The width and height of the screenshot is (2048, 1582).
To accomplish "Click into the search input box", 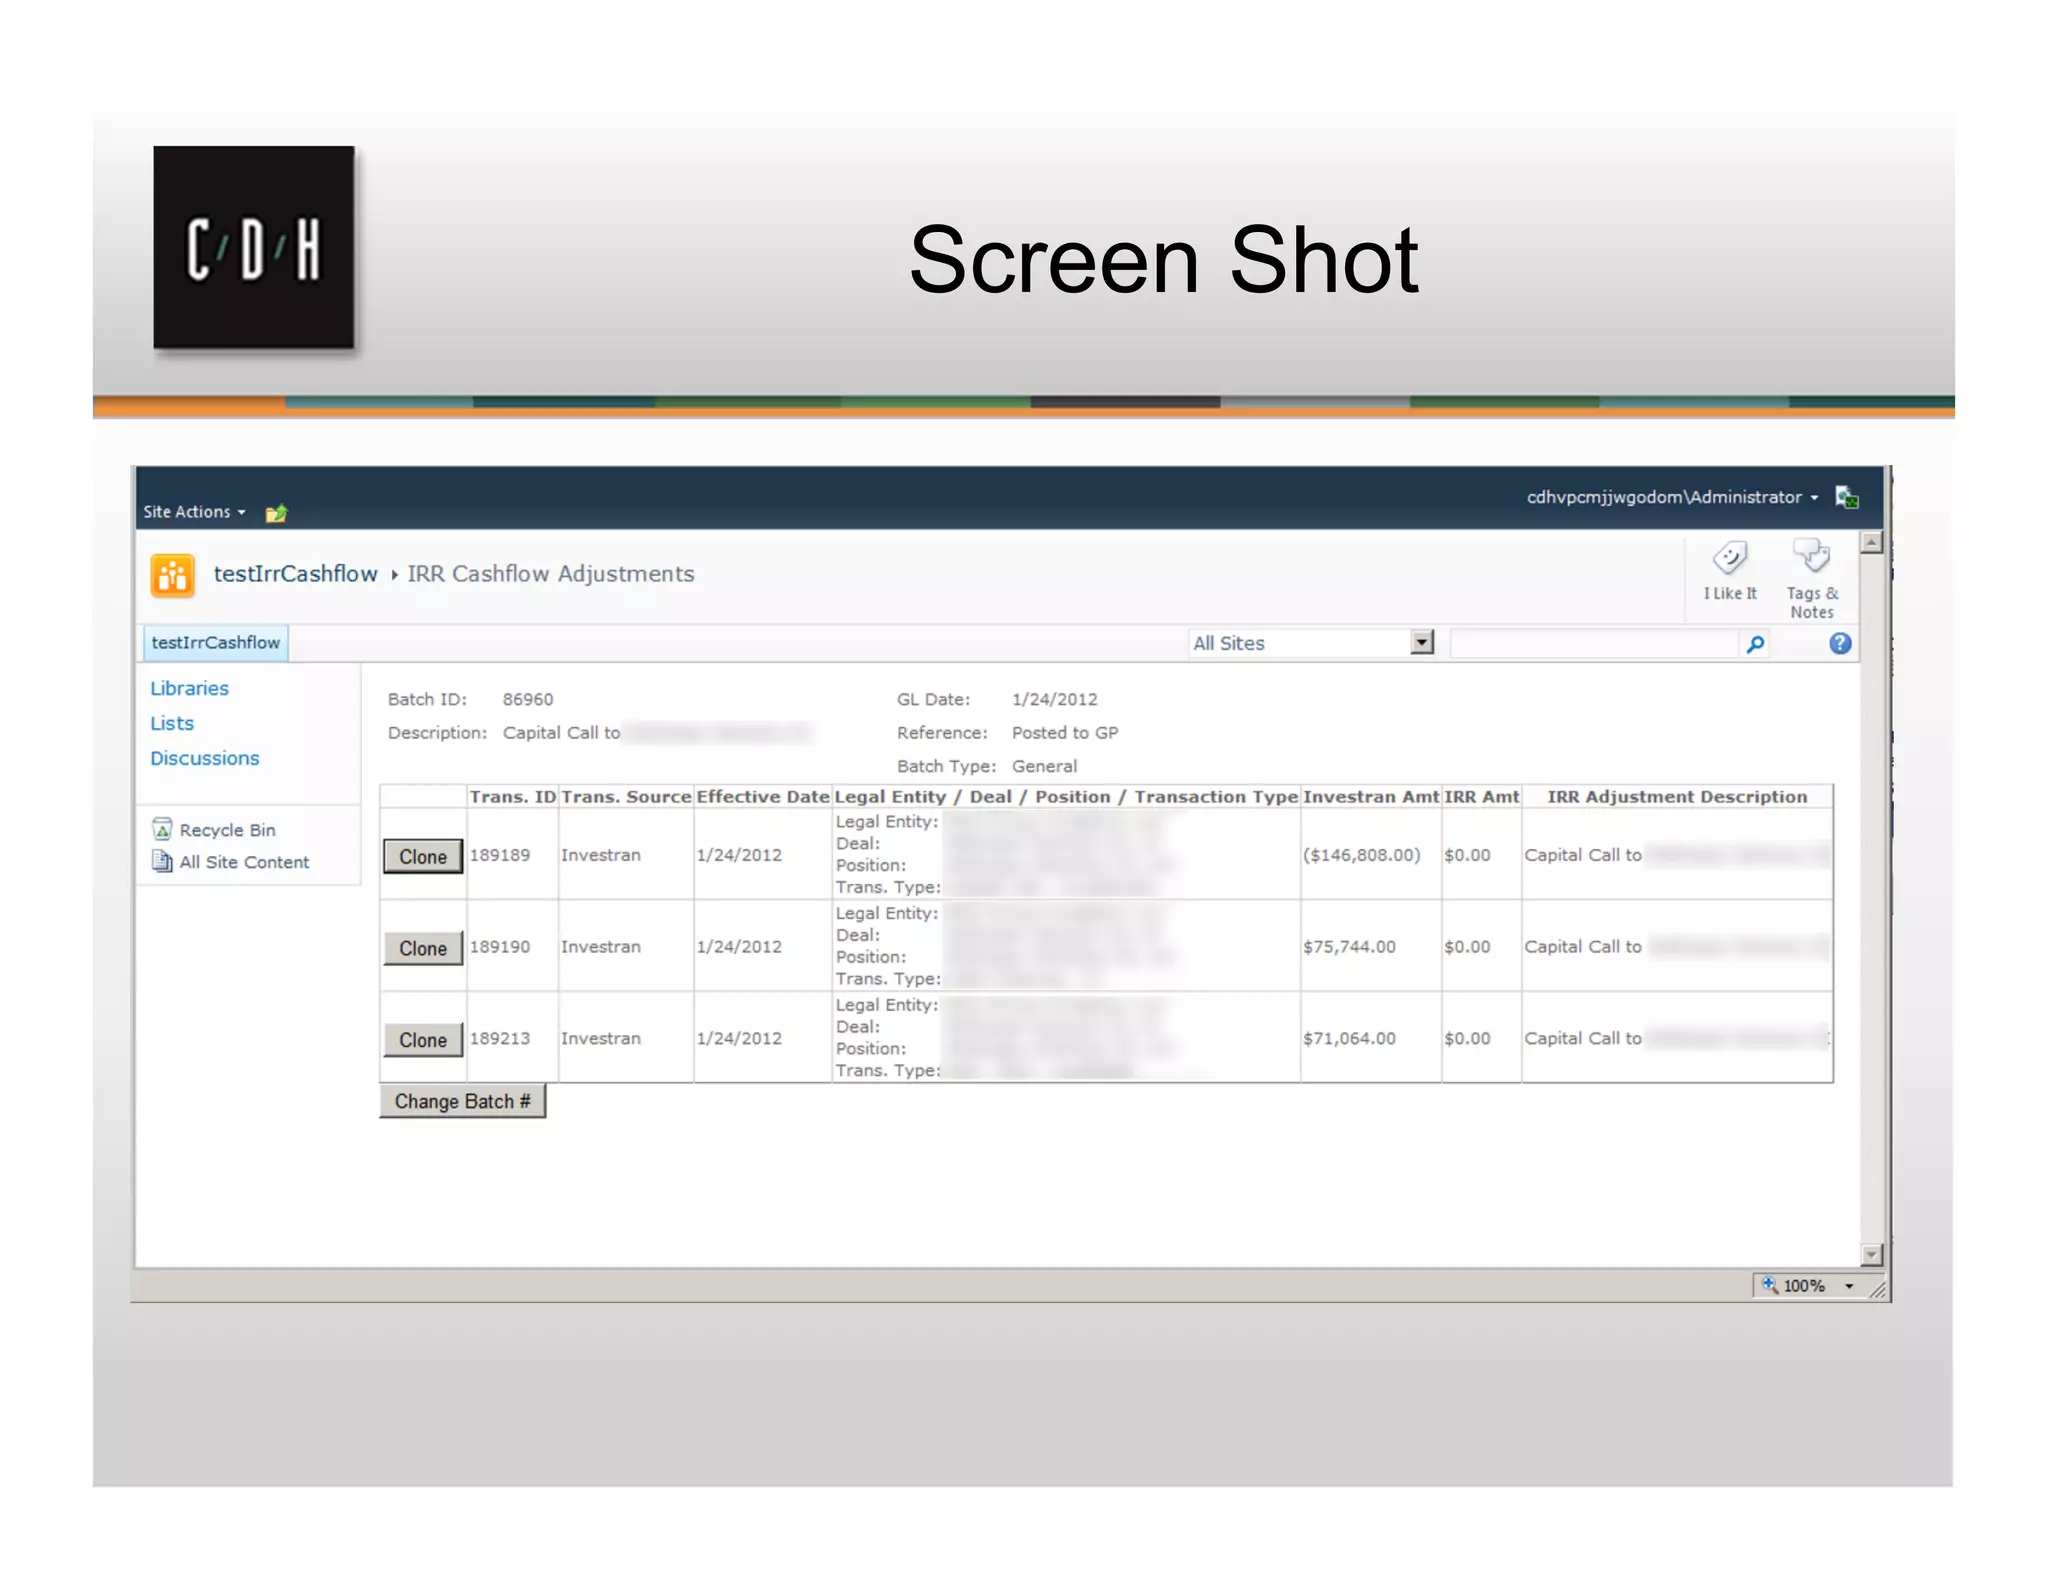I will (x=1594, y=643).
